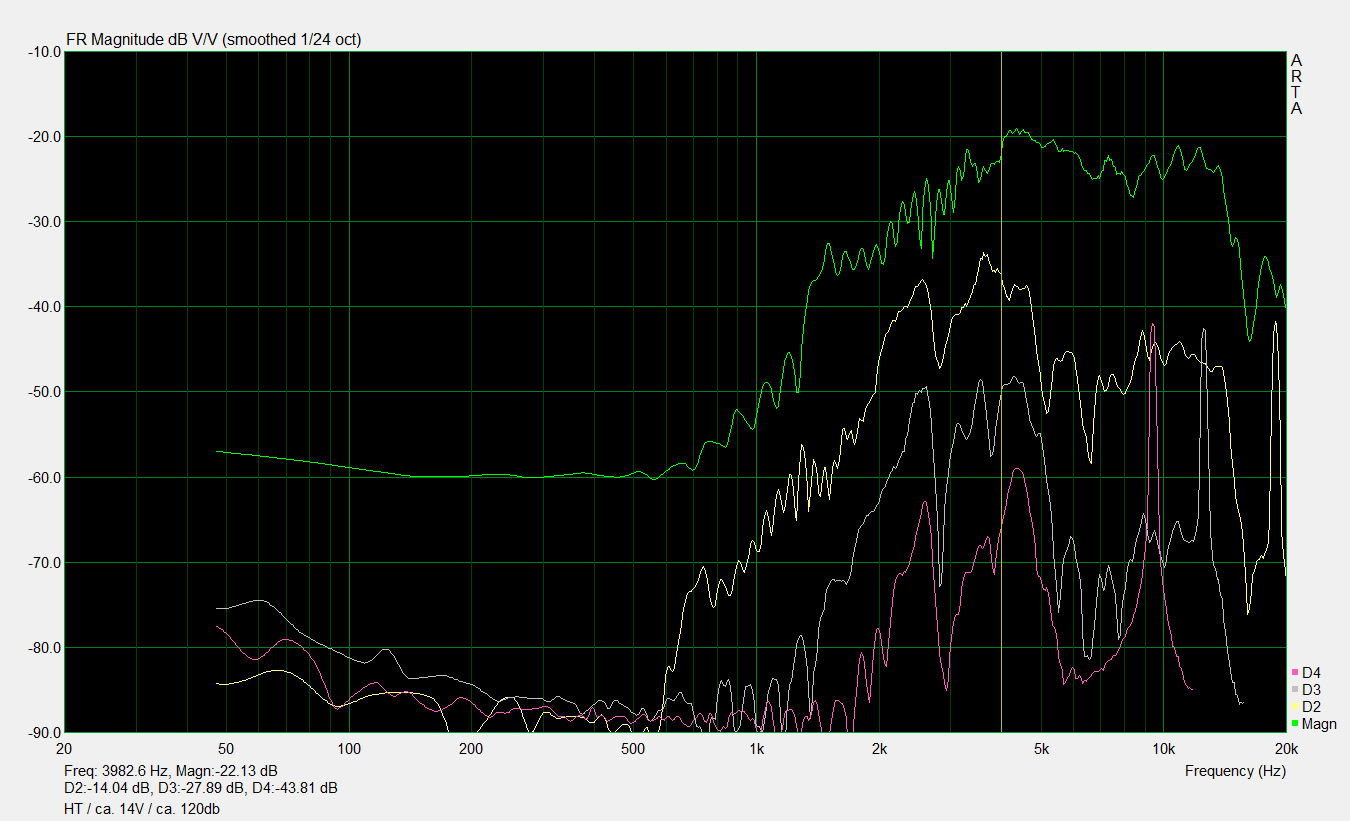Click the D2, D3, D4 distortion readout line

click(200, 788)
